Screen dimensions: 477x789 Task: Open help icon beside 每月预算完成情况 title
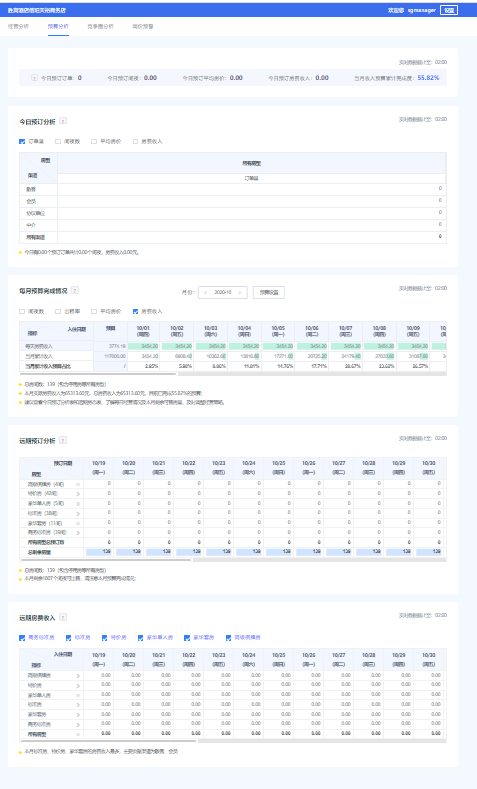click(75, 290)
